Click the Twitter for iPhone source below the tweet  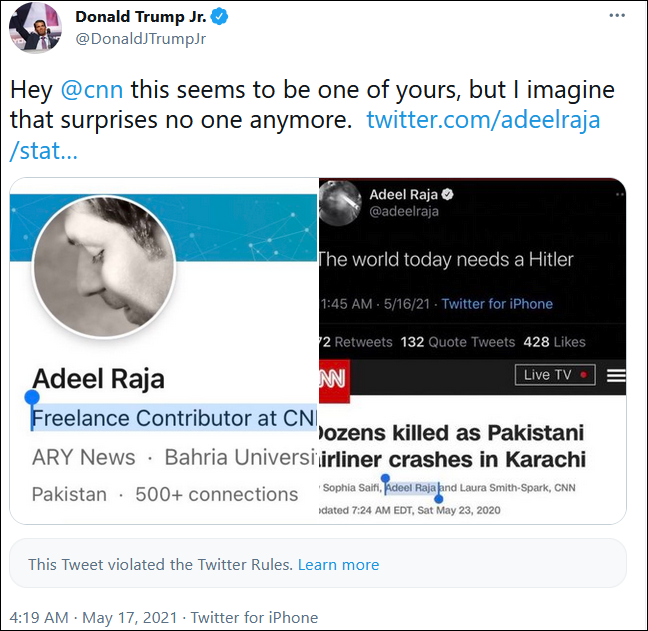tap(254, 617)
